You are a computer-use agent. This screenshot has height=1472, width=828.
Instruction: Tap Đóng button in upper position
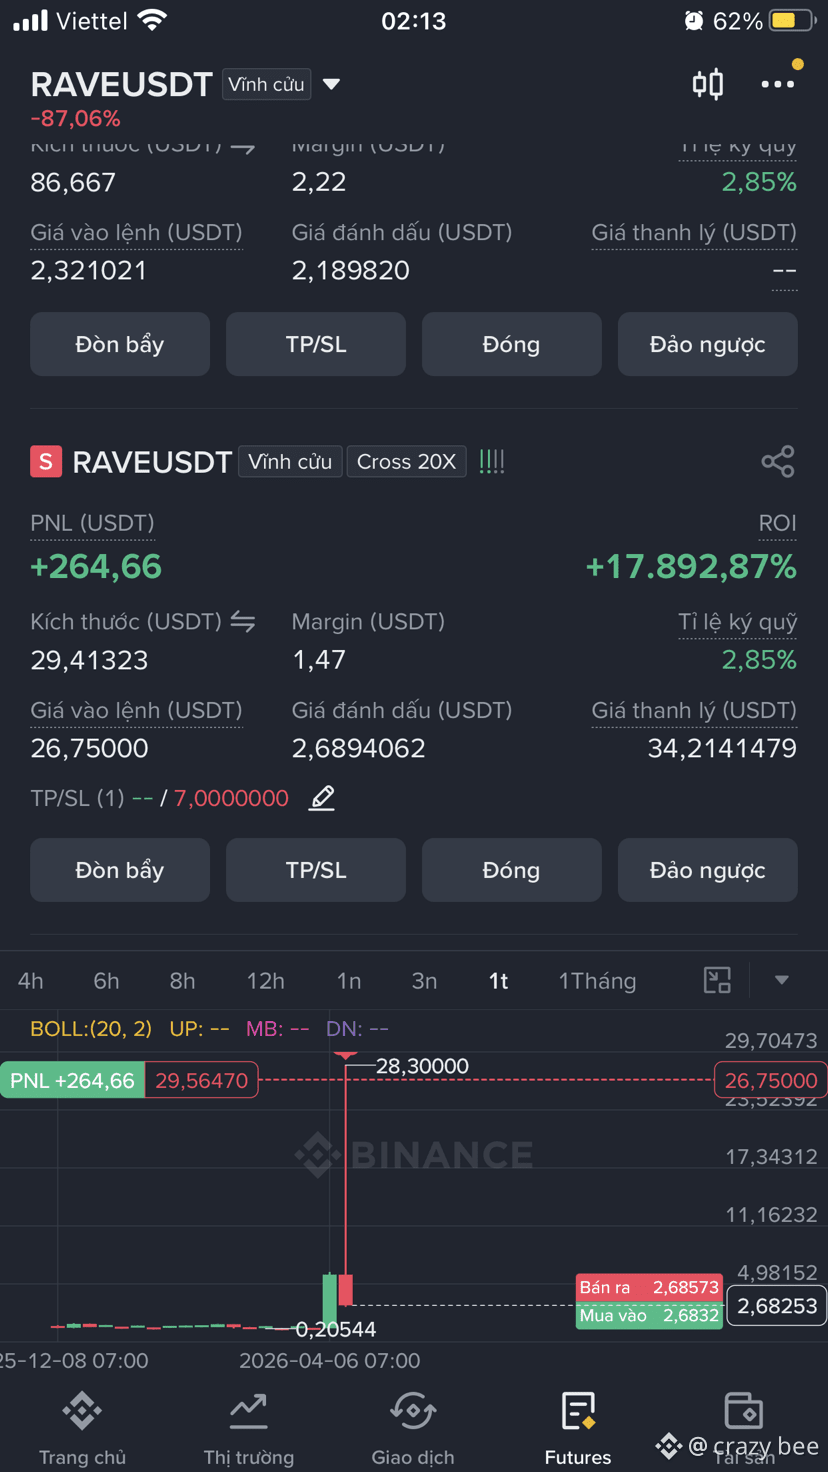click(x=512, y=344)
